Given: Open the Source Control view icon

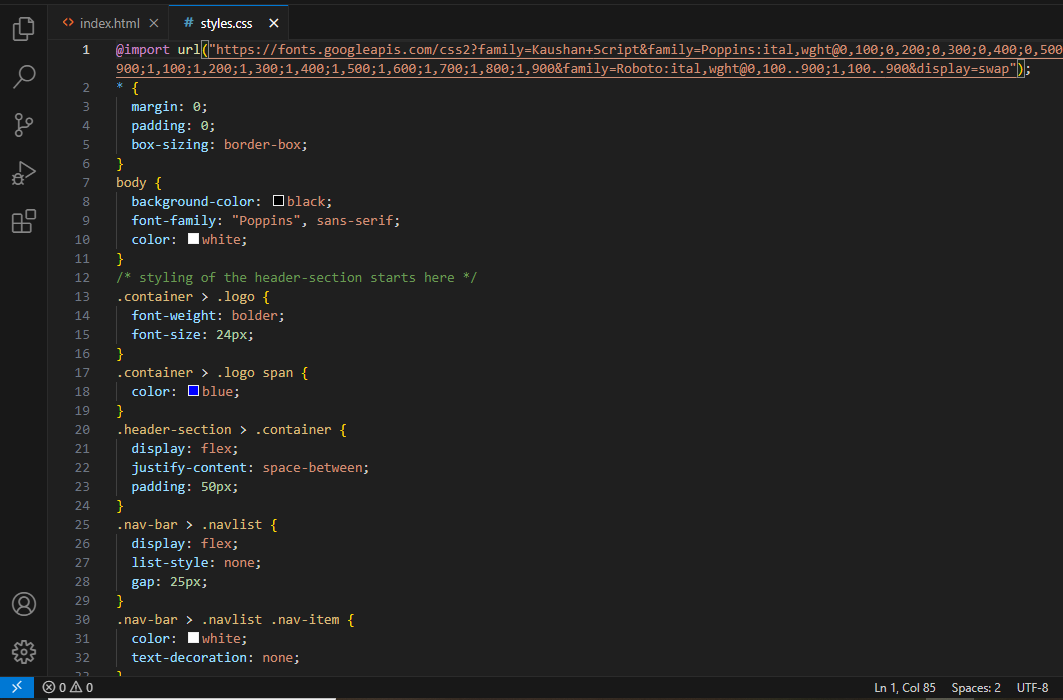Looking at the screenshot, I should click(24, 125).
